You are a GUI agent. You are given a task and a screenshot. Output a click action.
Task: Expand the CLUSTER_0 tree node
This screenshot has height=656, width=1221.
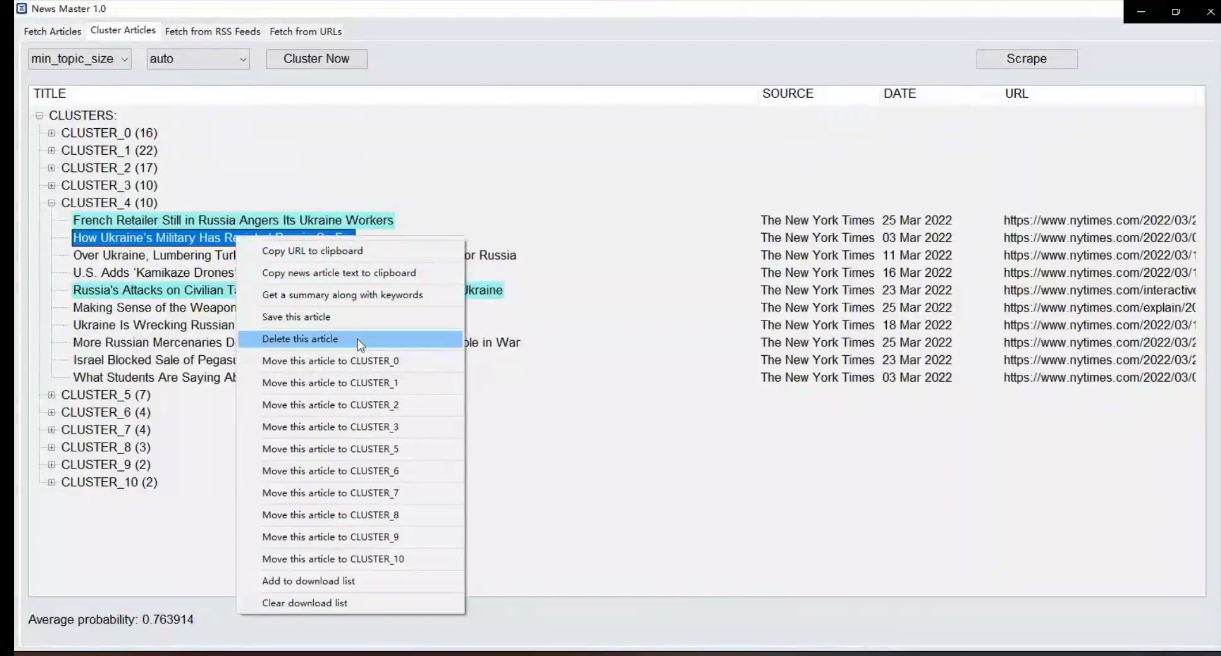[x=52, y=133]
